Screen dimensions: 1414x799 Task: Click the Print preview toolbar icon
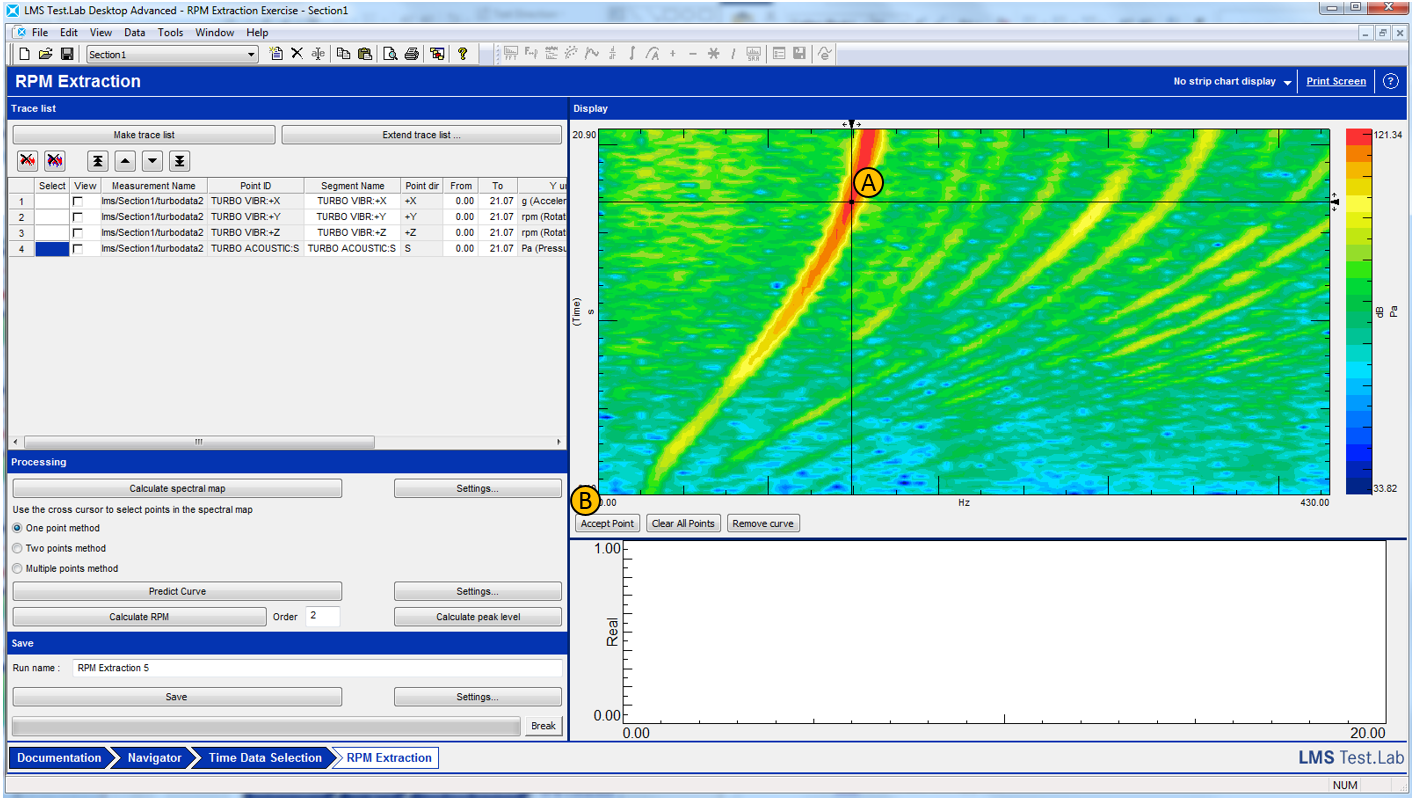[x=390, y=54]
